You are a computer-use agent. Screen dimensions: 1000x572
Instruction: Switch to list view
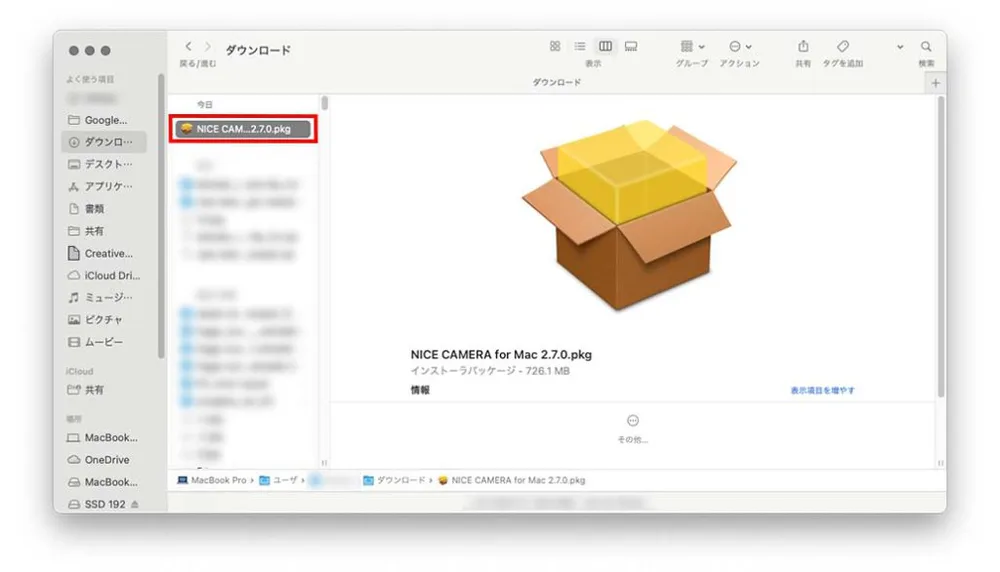tap(580, 46)
